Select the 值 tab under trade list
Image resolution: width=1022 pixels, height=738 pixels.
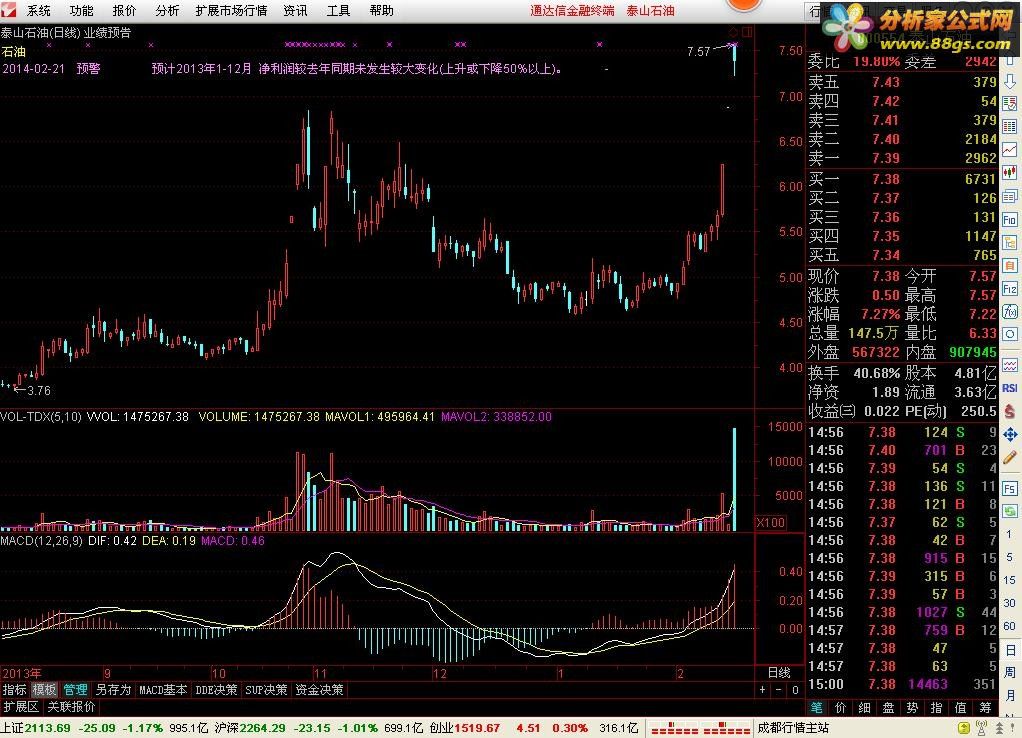[x=960, y=708]
